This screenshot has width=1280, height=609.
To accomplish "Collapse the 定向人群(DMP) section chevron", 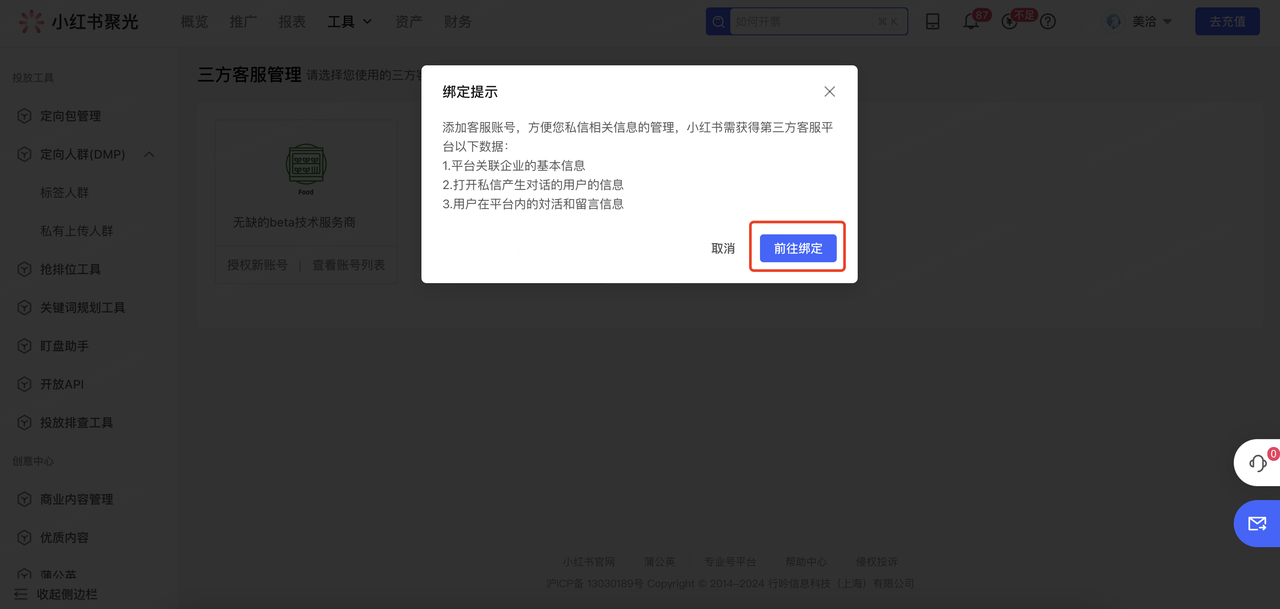I will tap(149, 154).
